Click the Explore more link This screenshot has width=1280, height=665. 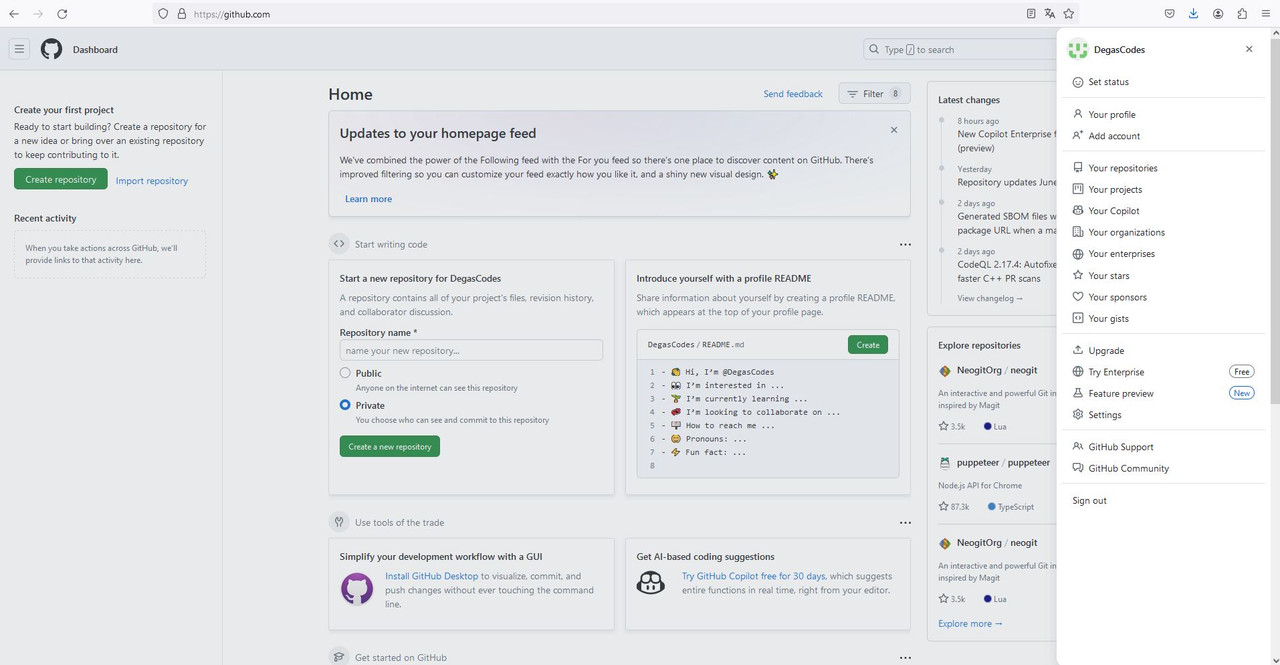click(970, 624)
